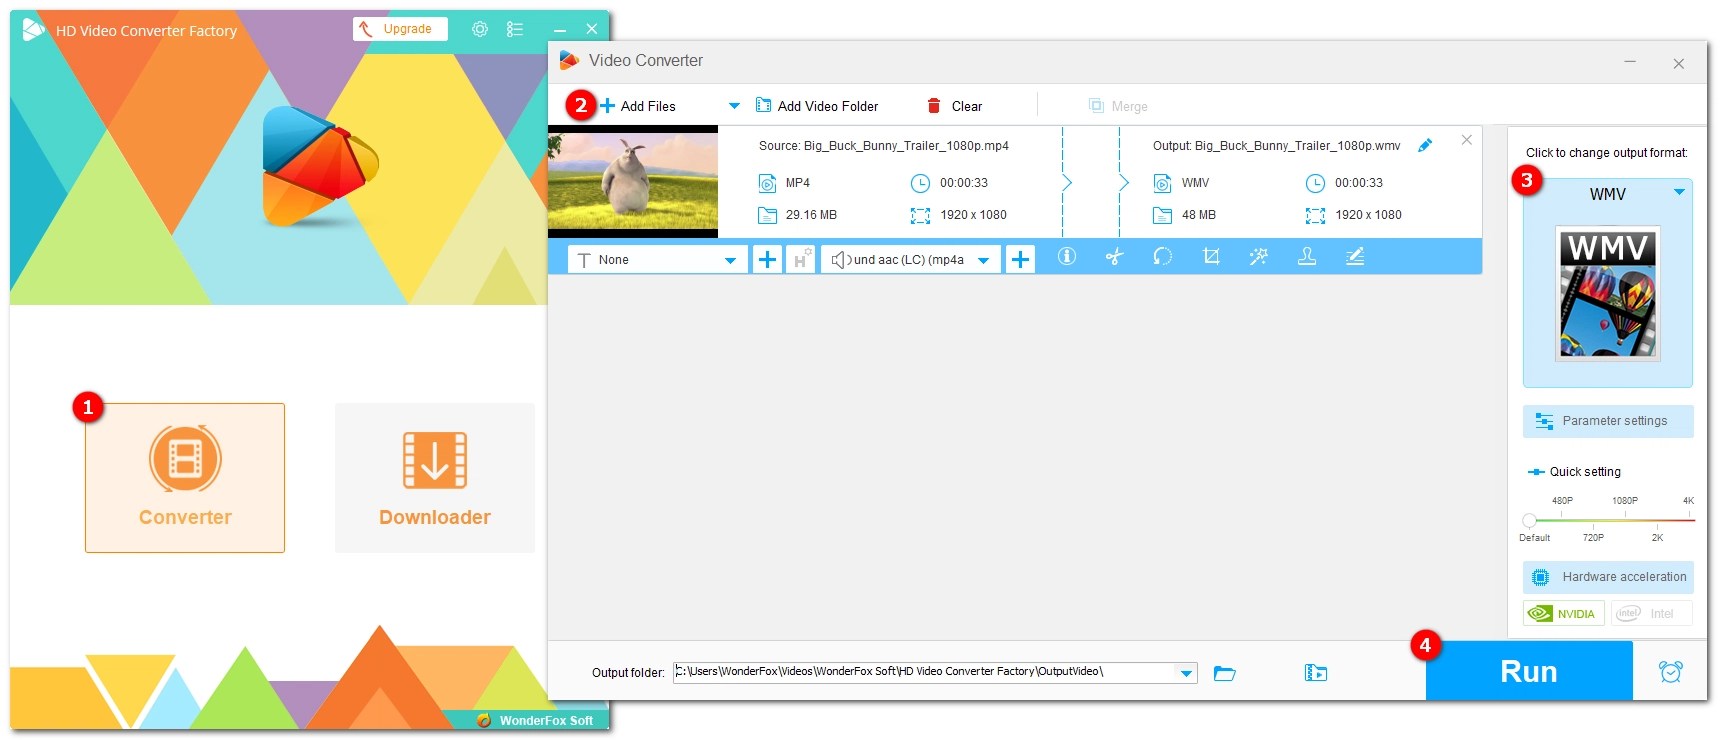Expand the WMV output format dropdown arrow
This screenshot has width=1720, height=740.
(x=1679, y=192)
